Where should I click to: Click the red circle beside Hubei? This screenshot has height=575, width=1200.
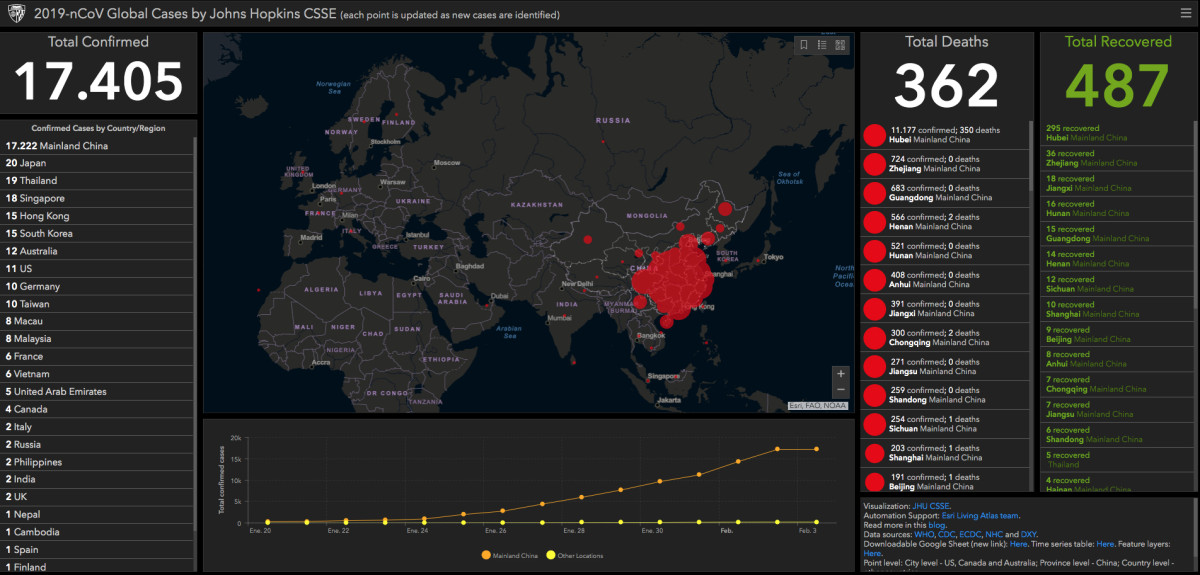(x=874, y=136)
